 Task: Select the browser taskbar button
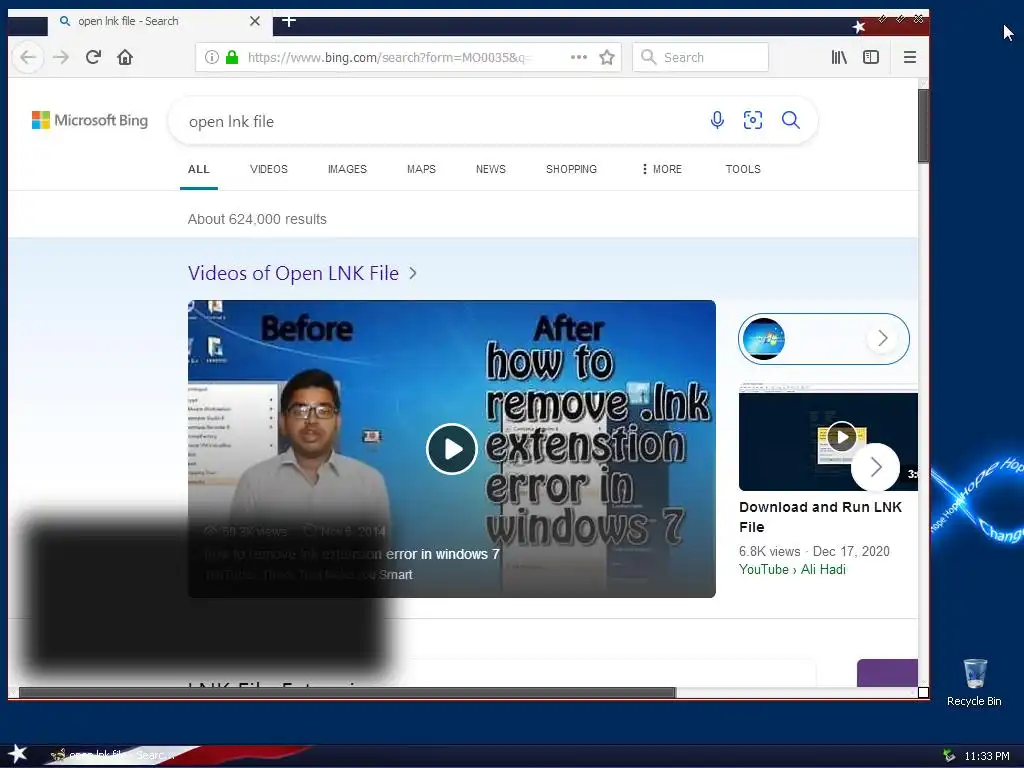[114, 755]
